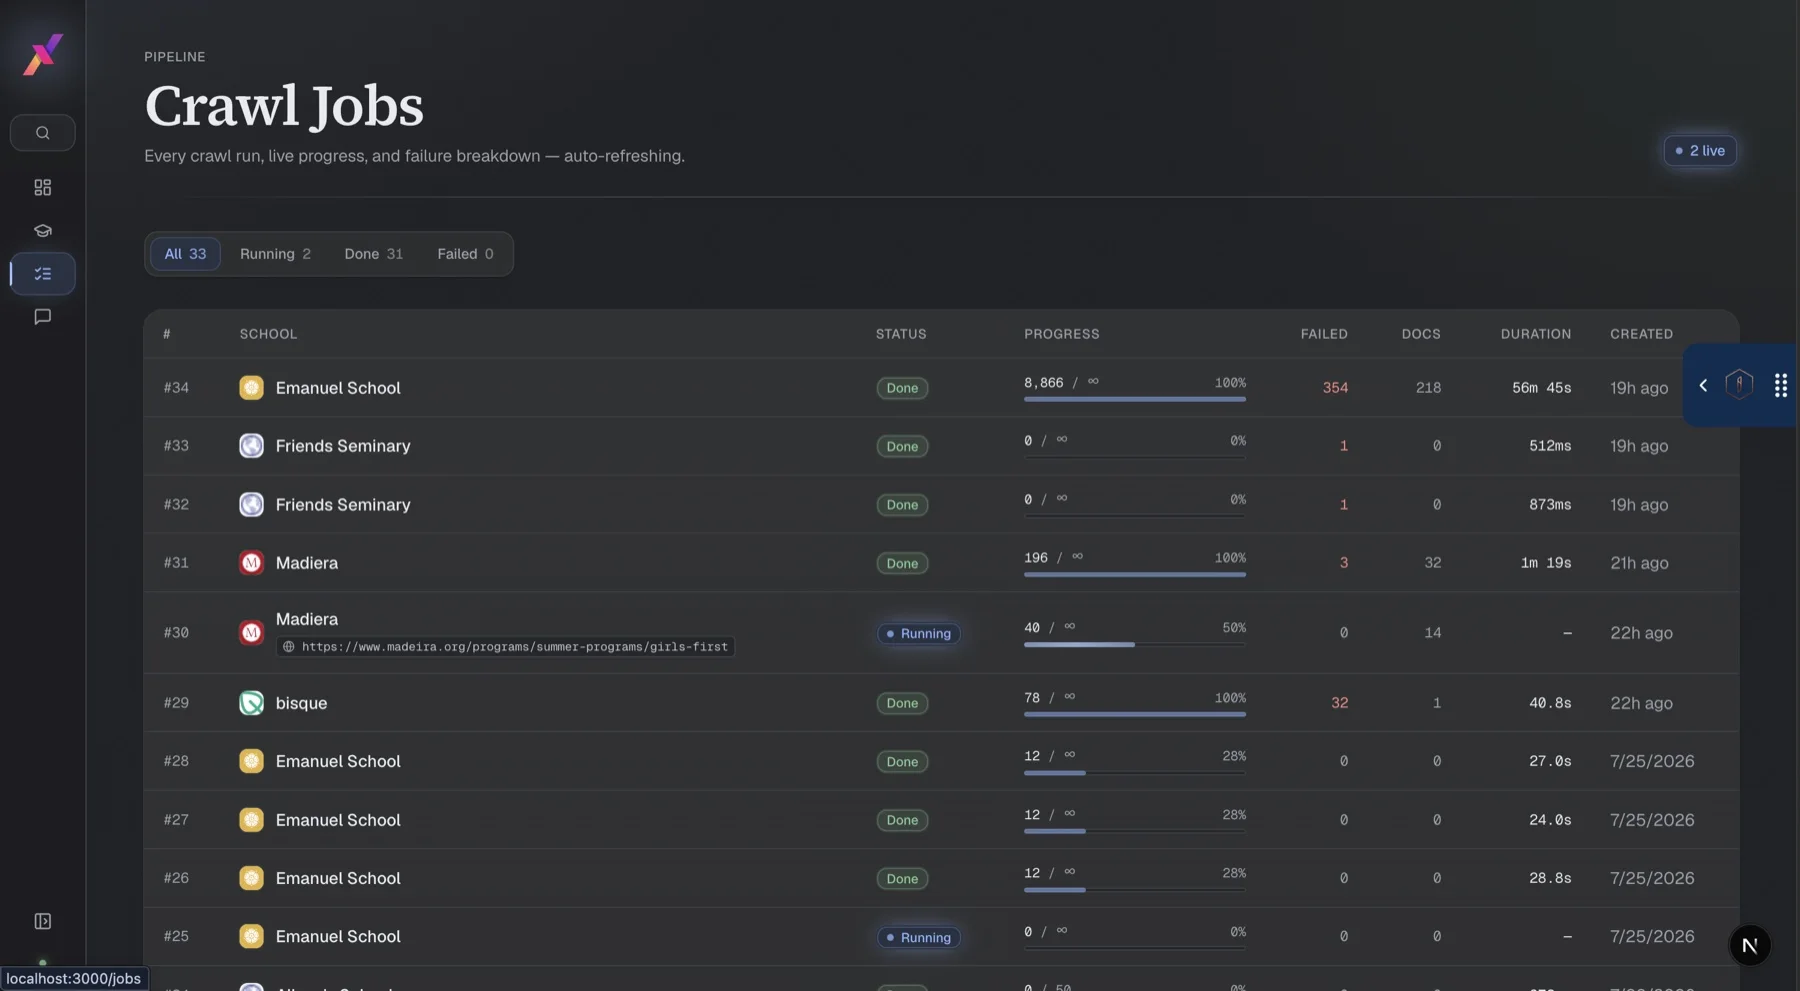This screenshot has height=991, width=1800.
Task: Toggle the sidebar panel collapse icon
Action: 43,921
